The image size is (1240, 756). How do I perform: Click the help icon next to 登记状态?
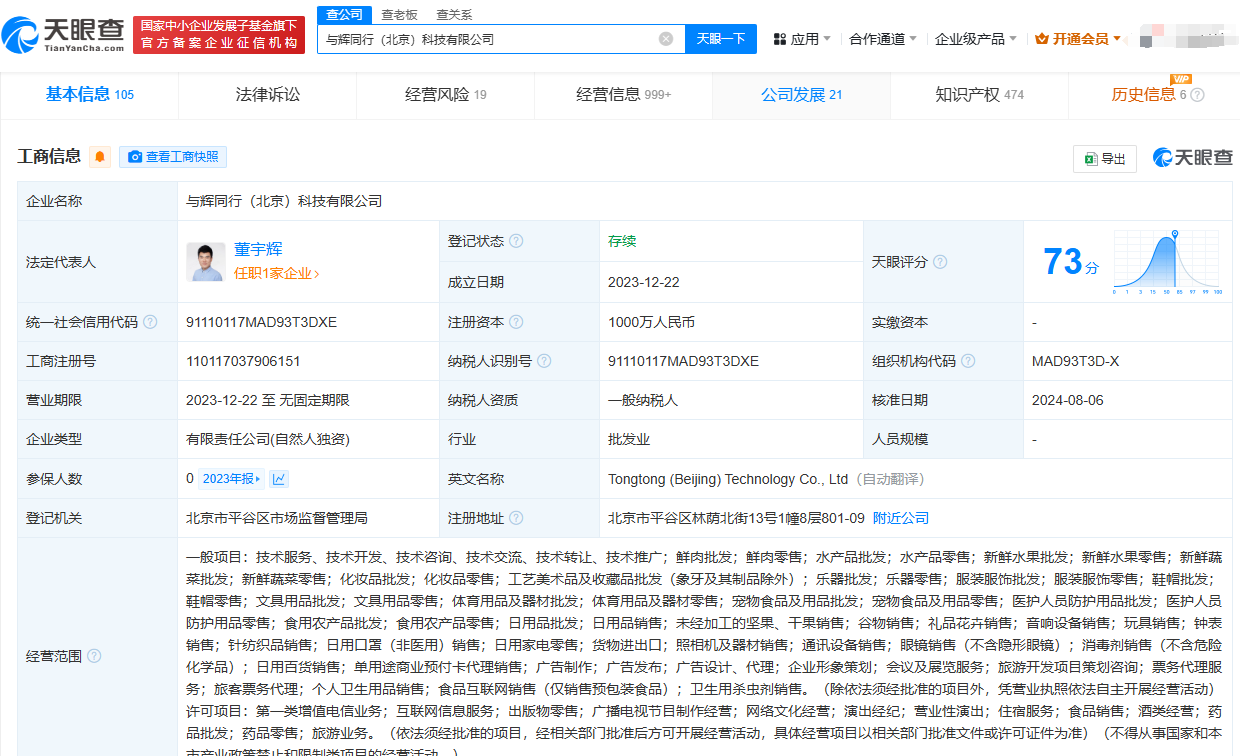[516, 241]
